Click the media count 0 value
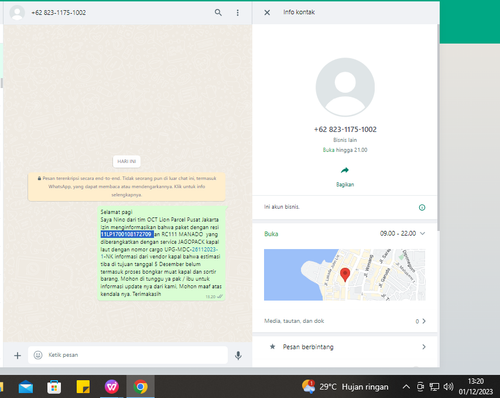500x398 pixels. coord(417,321)
